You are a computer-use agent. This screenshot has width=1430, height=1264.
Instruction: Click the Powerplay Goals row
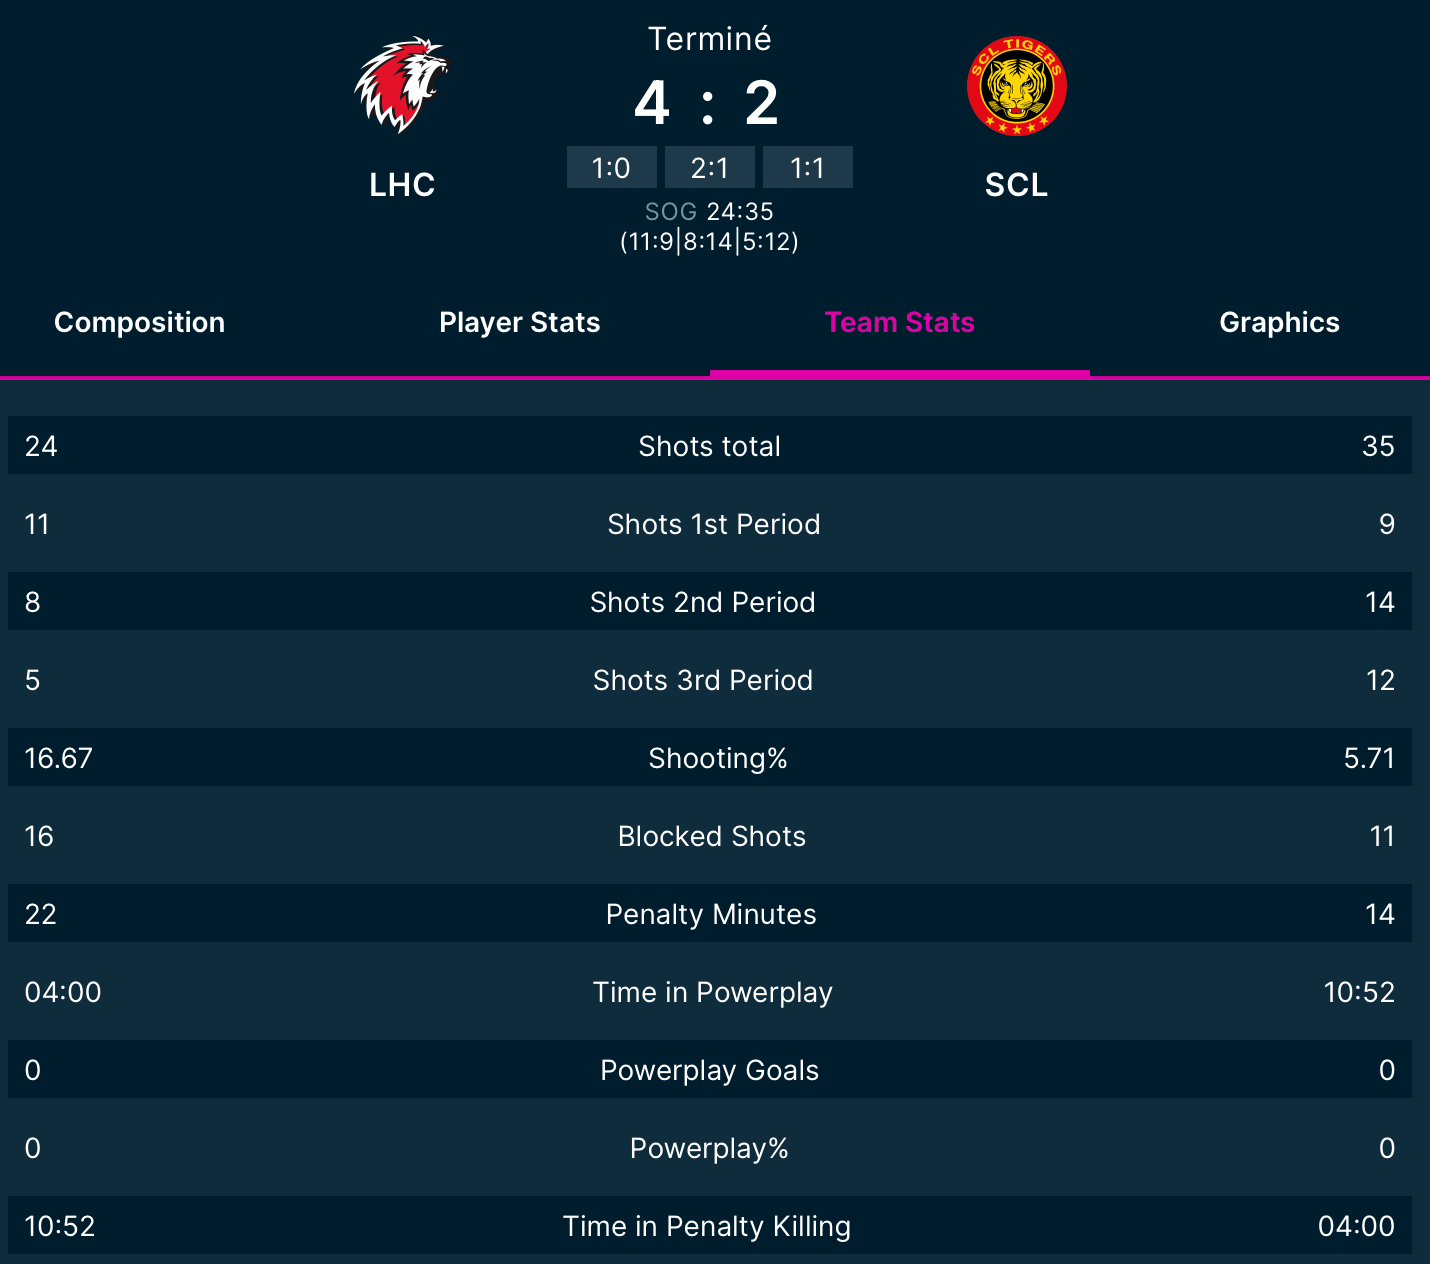click(710, 1069)
